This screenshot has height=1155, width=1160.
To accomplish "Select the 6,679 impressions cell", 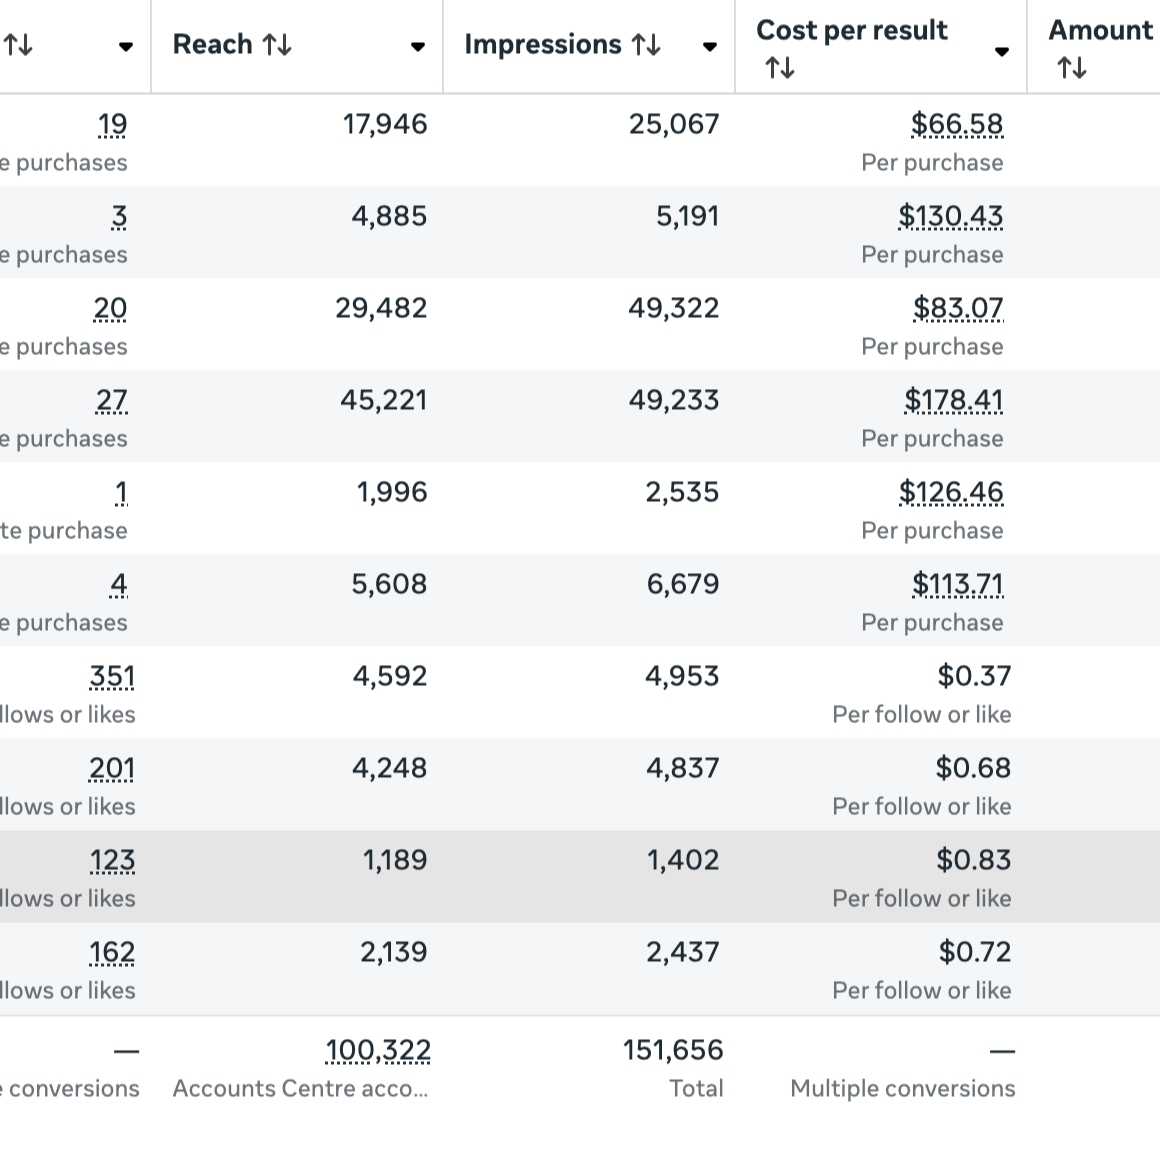I will tap(683, 584).
